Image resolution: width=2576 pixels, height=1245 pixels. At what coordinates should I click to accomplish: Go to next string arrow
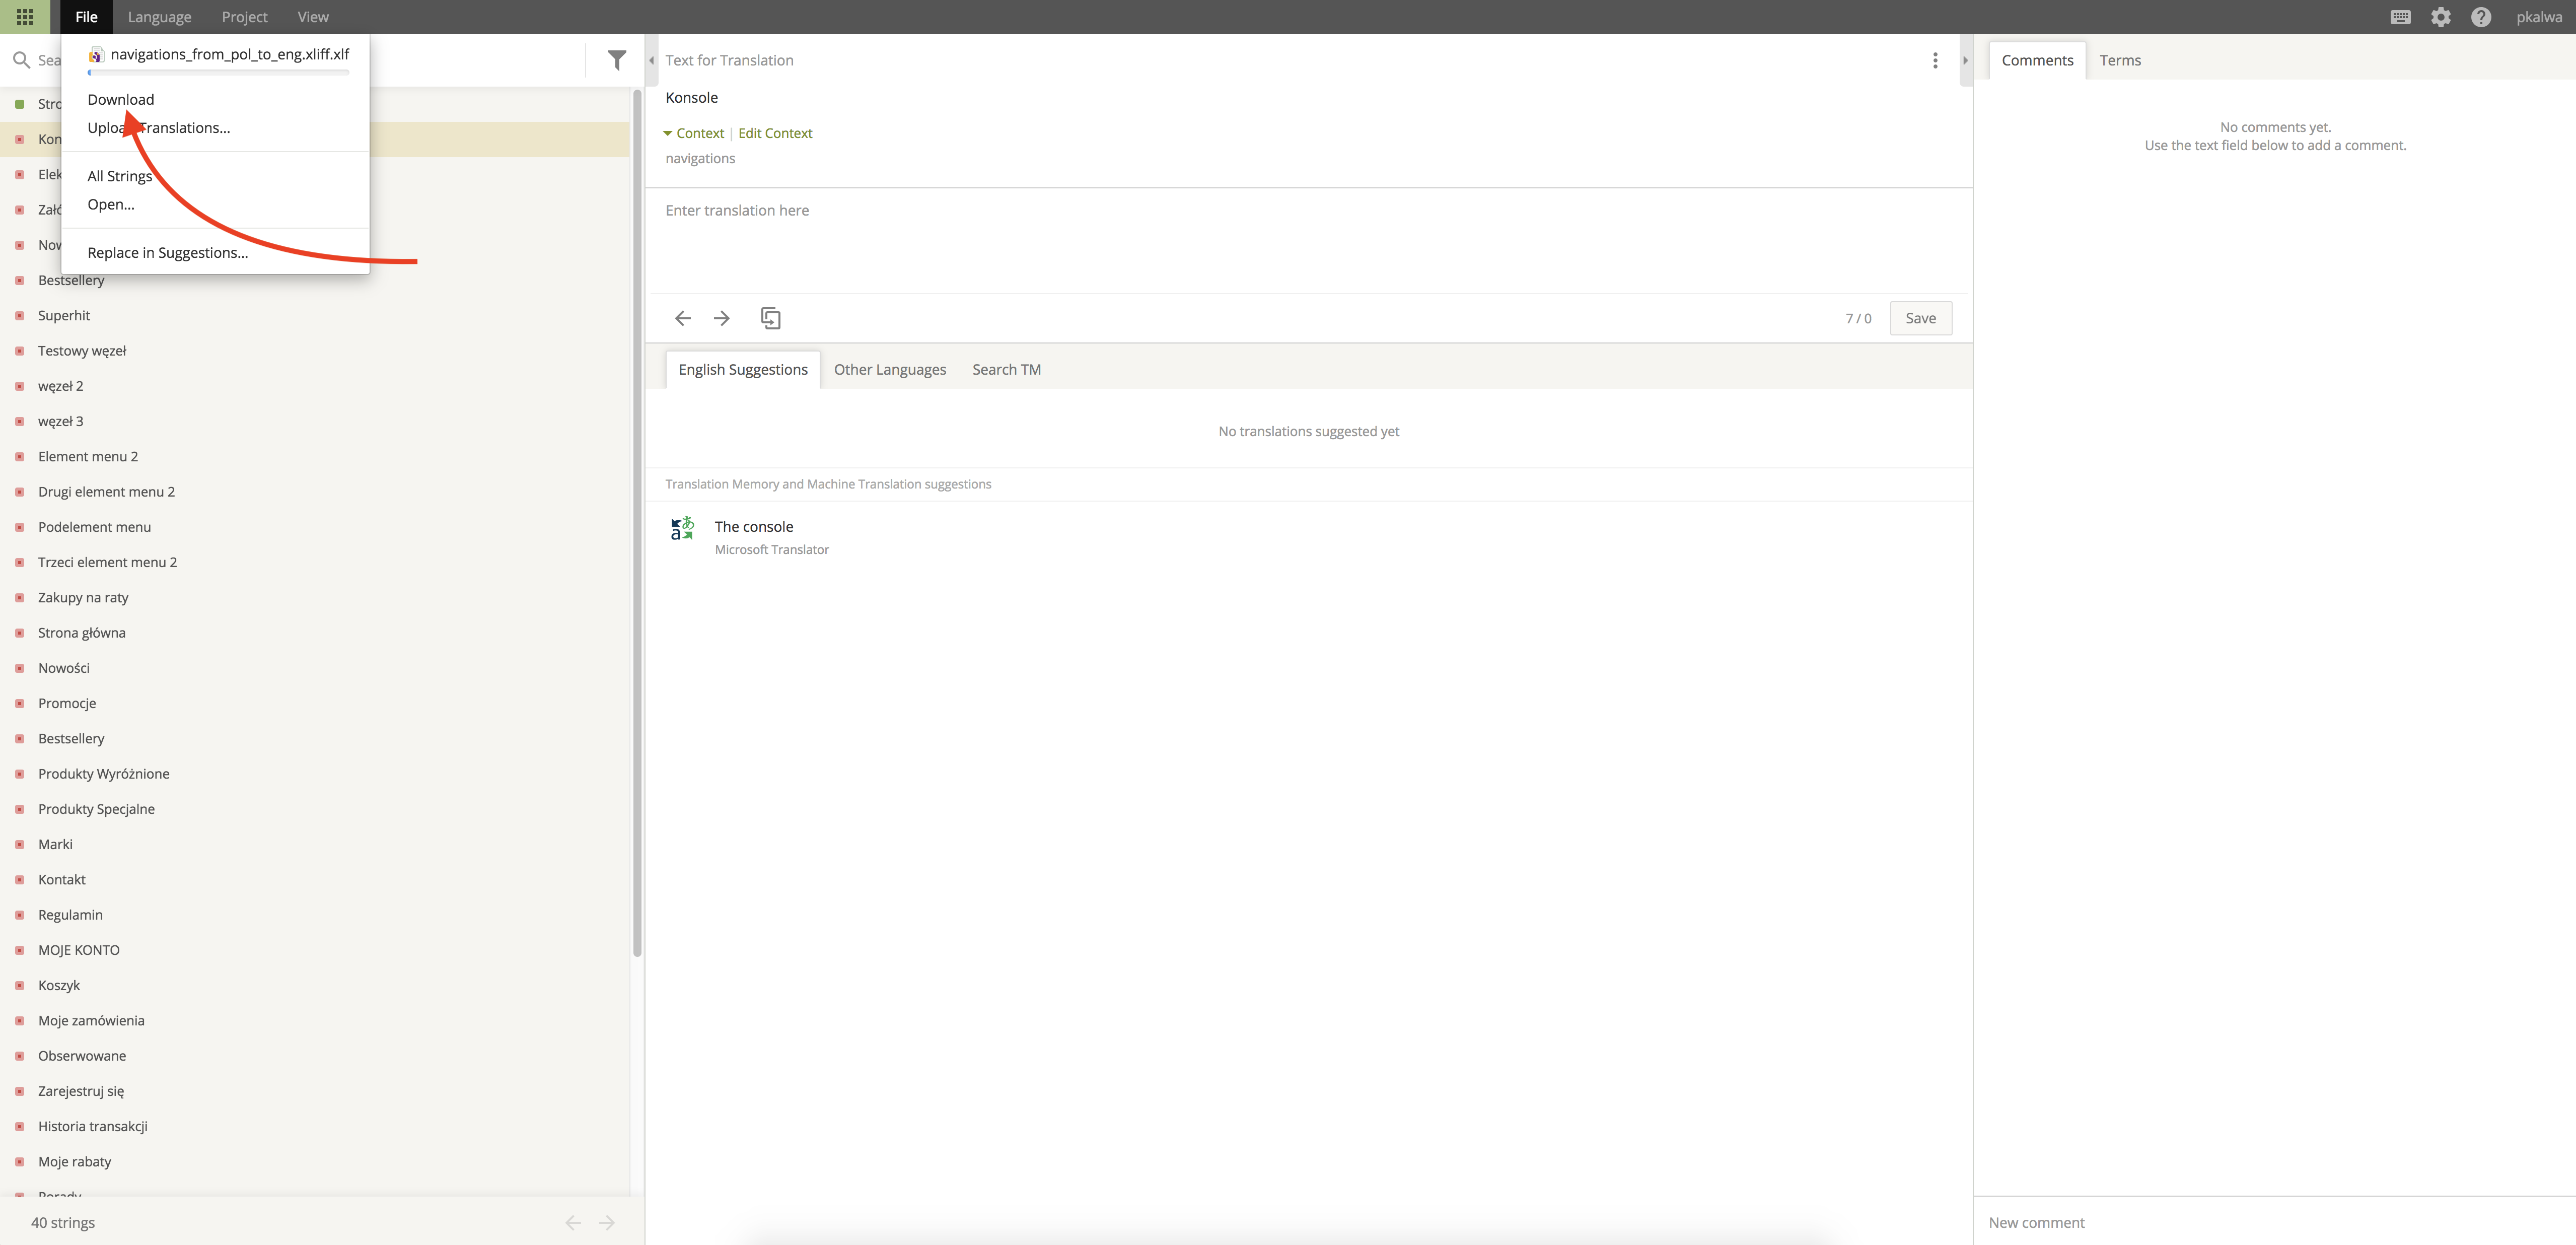(x=722, y=318)
